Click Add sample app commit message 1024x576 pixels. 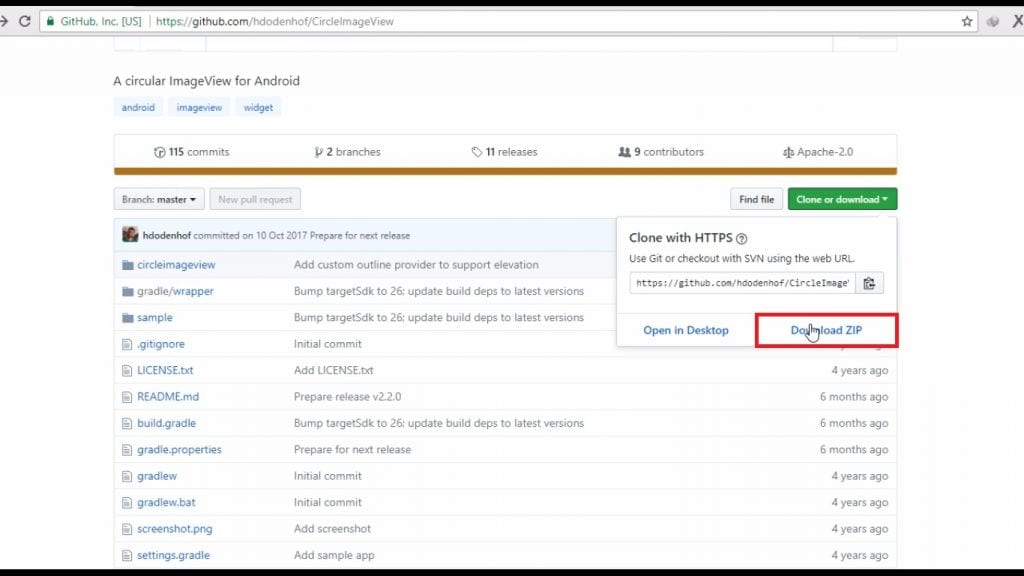(334, 555)
